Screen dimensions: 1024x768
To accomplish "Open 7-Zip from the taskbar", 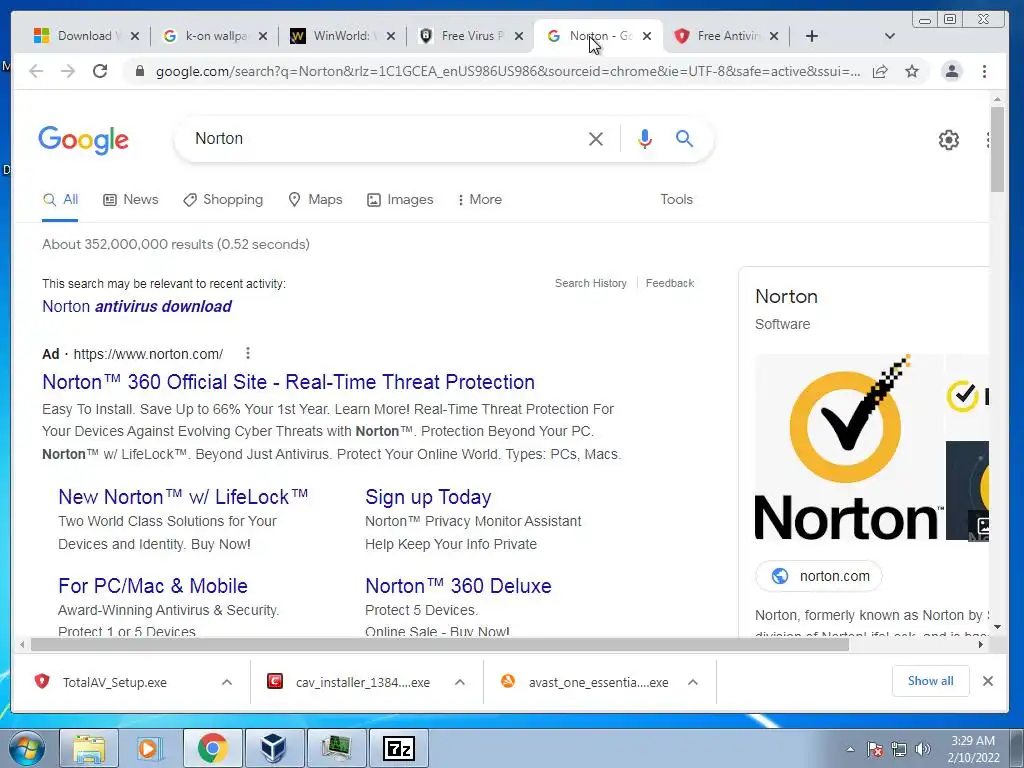I will (399, 748).
